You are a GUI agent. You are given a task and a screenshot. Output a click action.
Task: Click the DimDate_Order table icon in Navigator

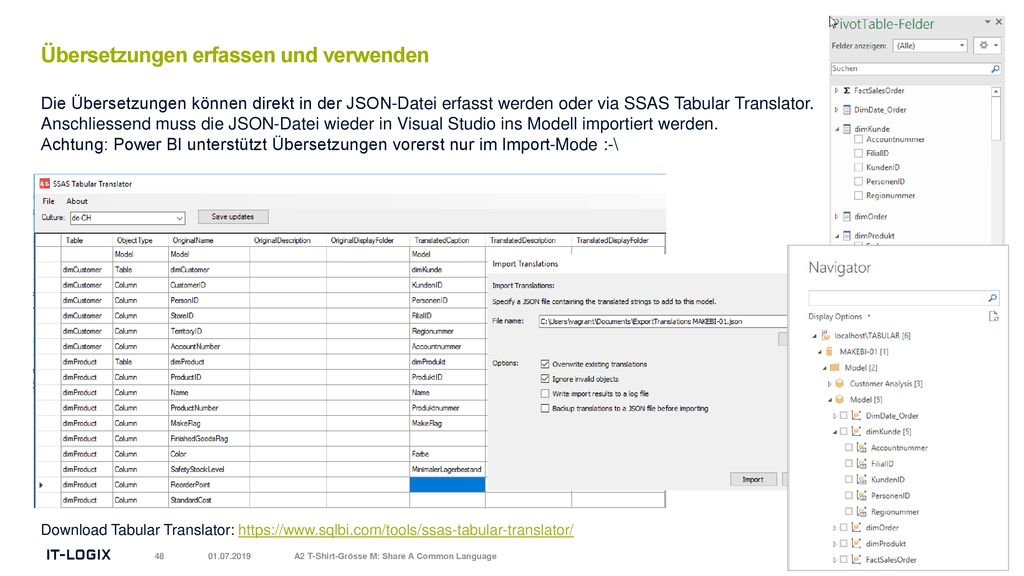(856, 415)
